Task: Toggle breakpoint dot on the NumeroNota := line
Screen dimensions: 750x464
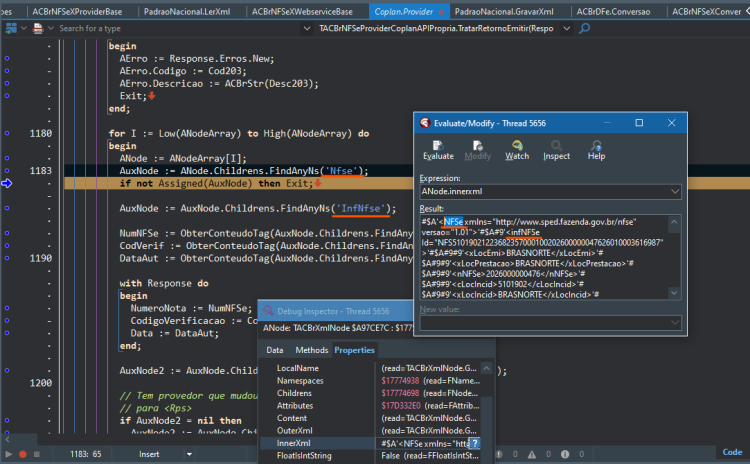Action: (x=7, y=308)
